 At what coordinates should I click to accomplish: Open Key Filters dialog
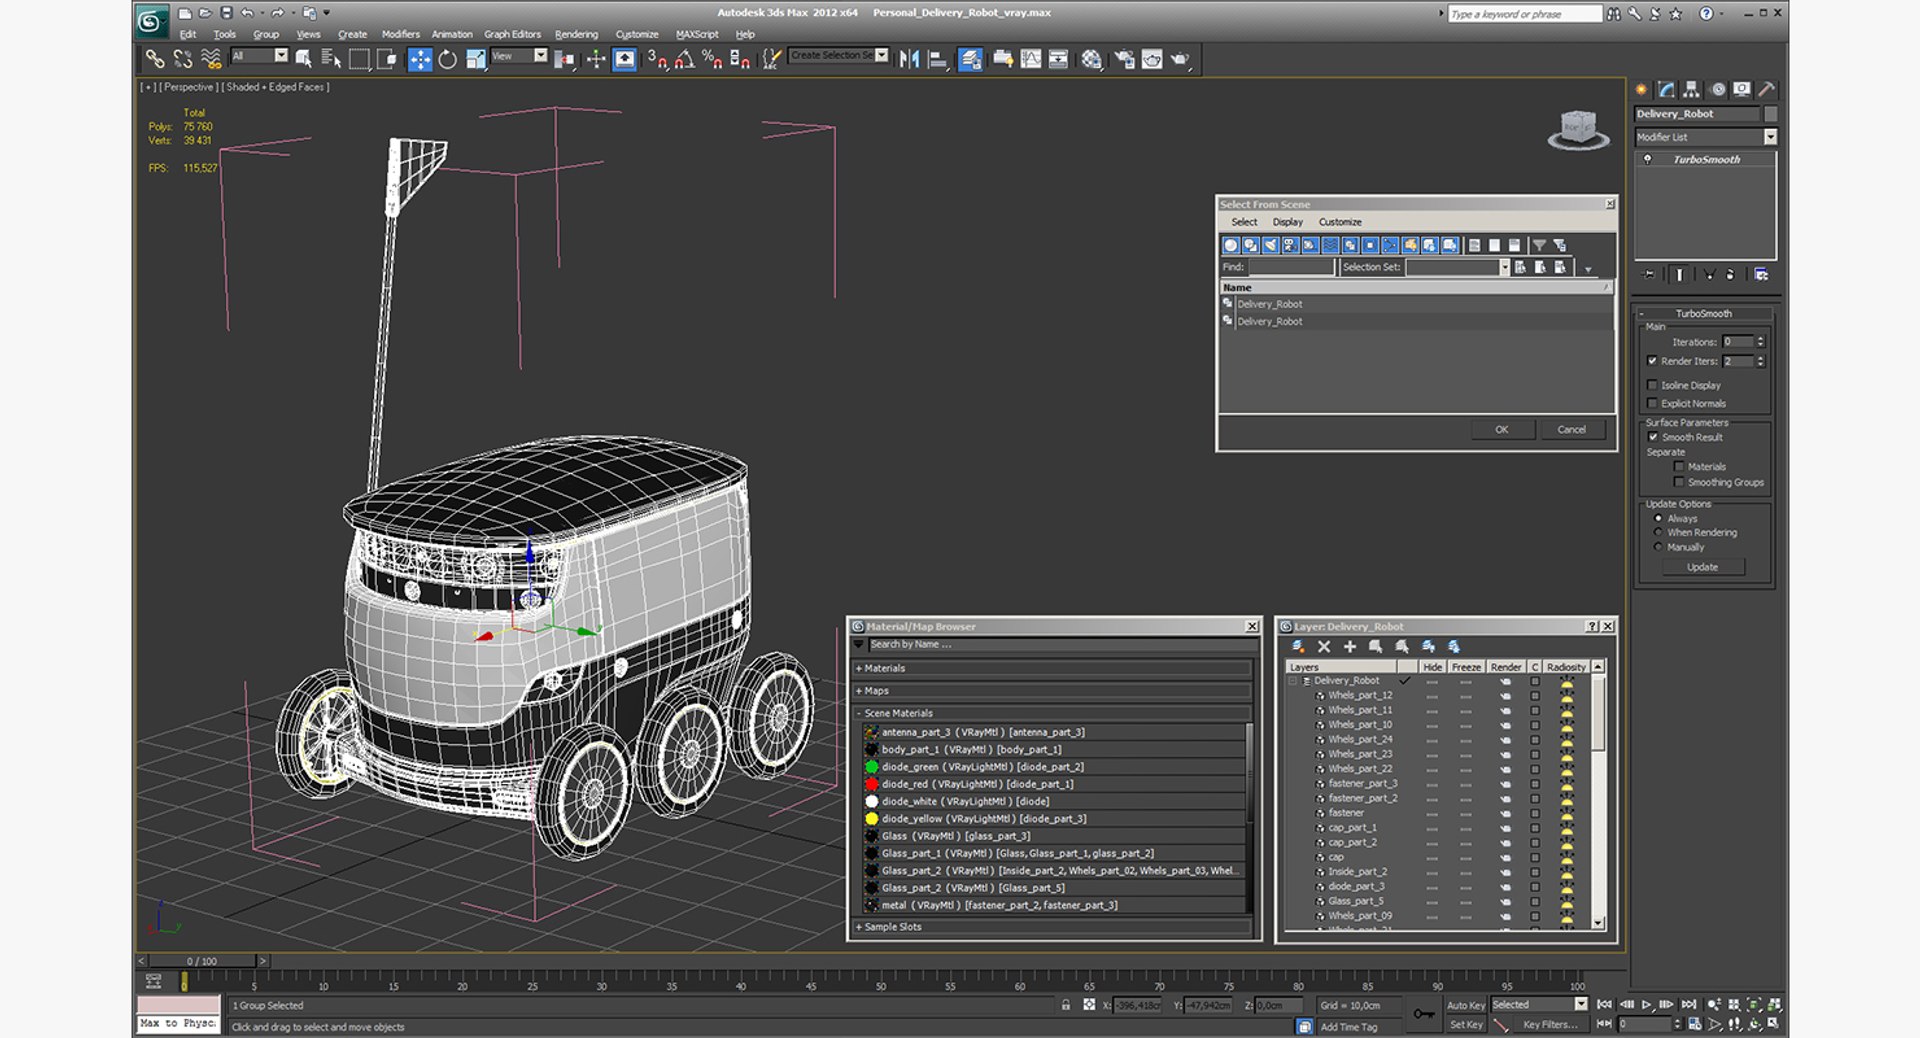coord(1550,1025)
